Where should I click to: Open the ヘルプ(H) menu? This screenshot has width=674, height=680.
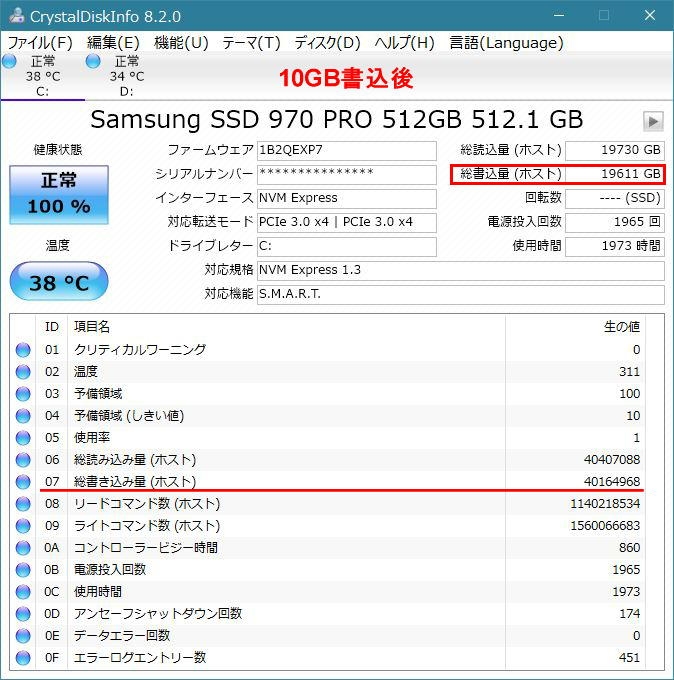coord(405,43)
